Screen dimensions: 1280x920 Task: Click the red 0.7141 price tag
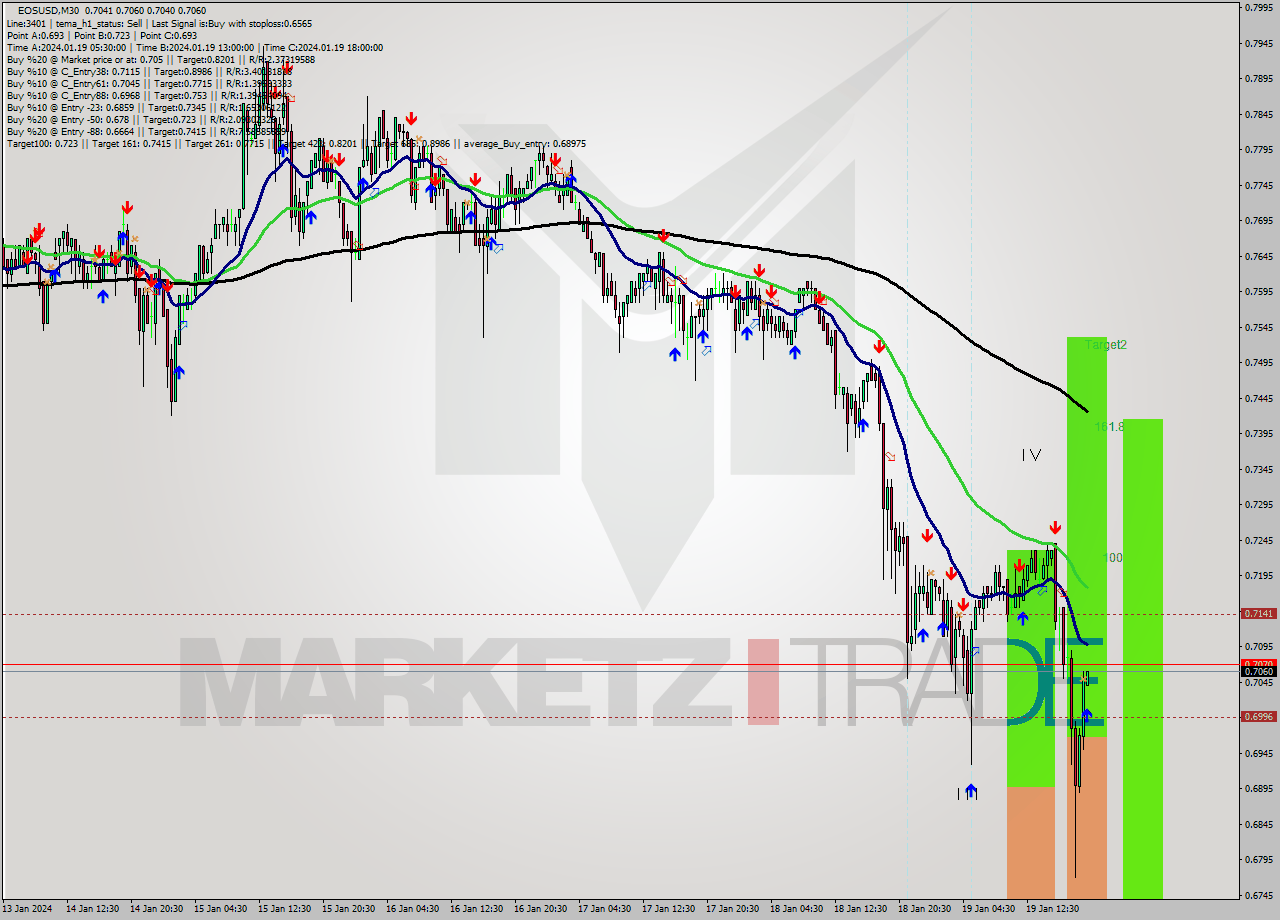1257,614
